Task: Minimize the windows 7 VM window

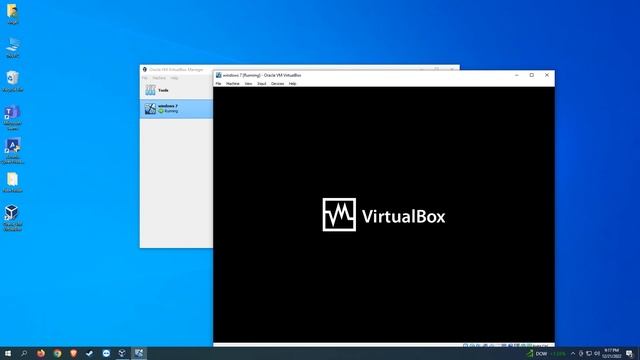Action: click(517, 75)
